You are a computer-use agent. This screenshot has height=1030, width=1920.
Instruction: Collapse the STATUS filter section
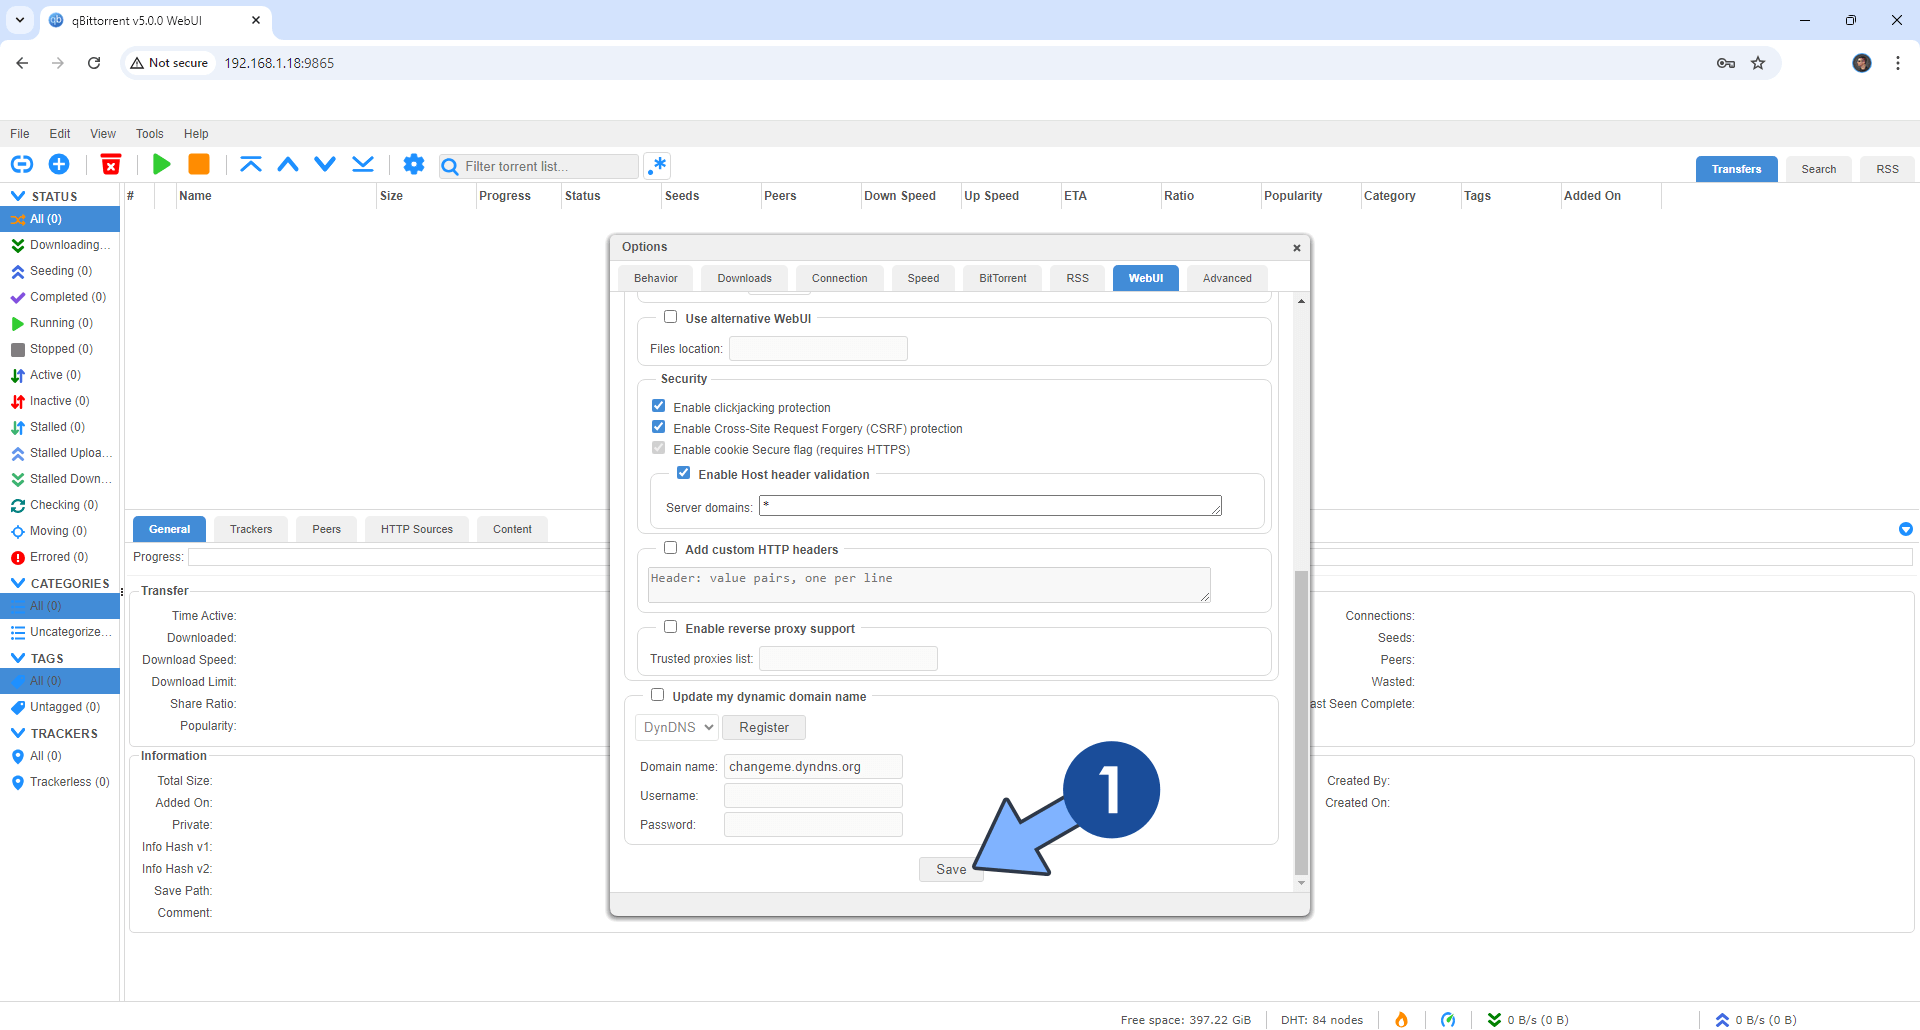(18, 196)
